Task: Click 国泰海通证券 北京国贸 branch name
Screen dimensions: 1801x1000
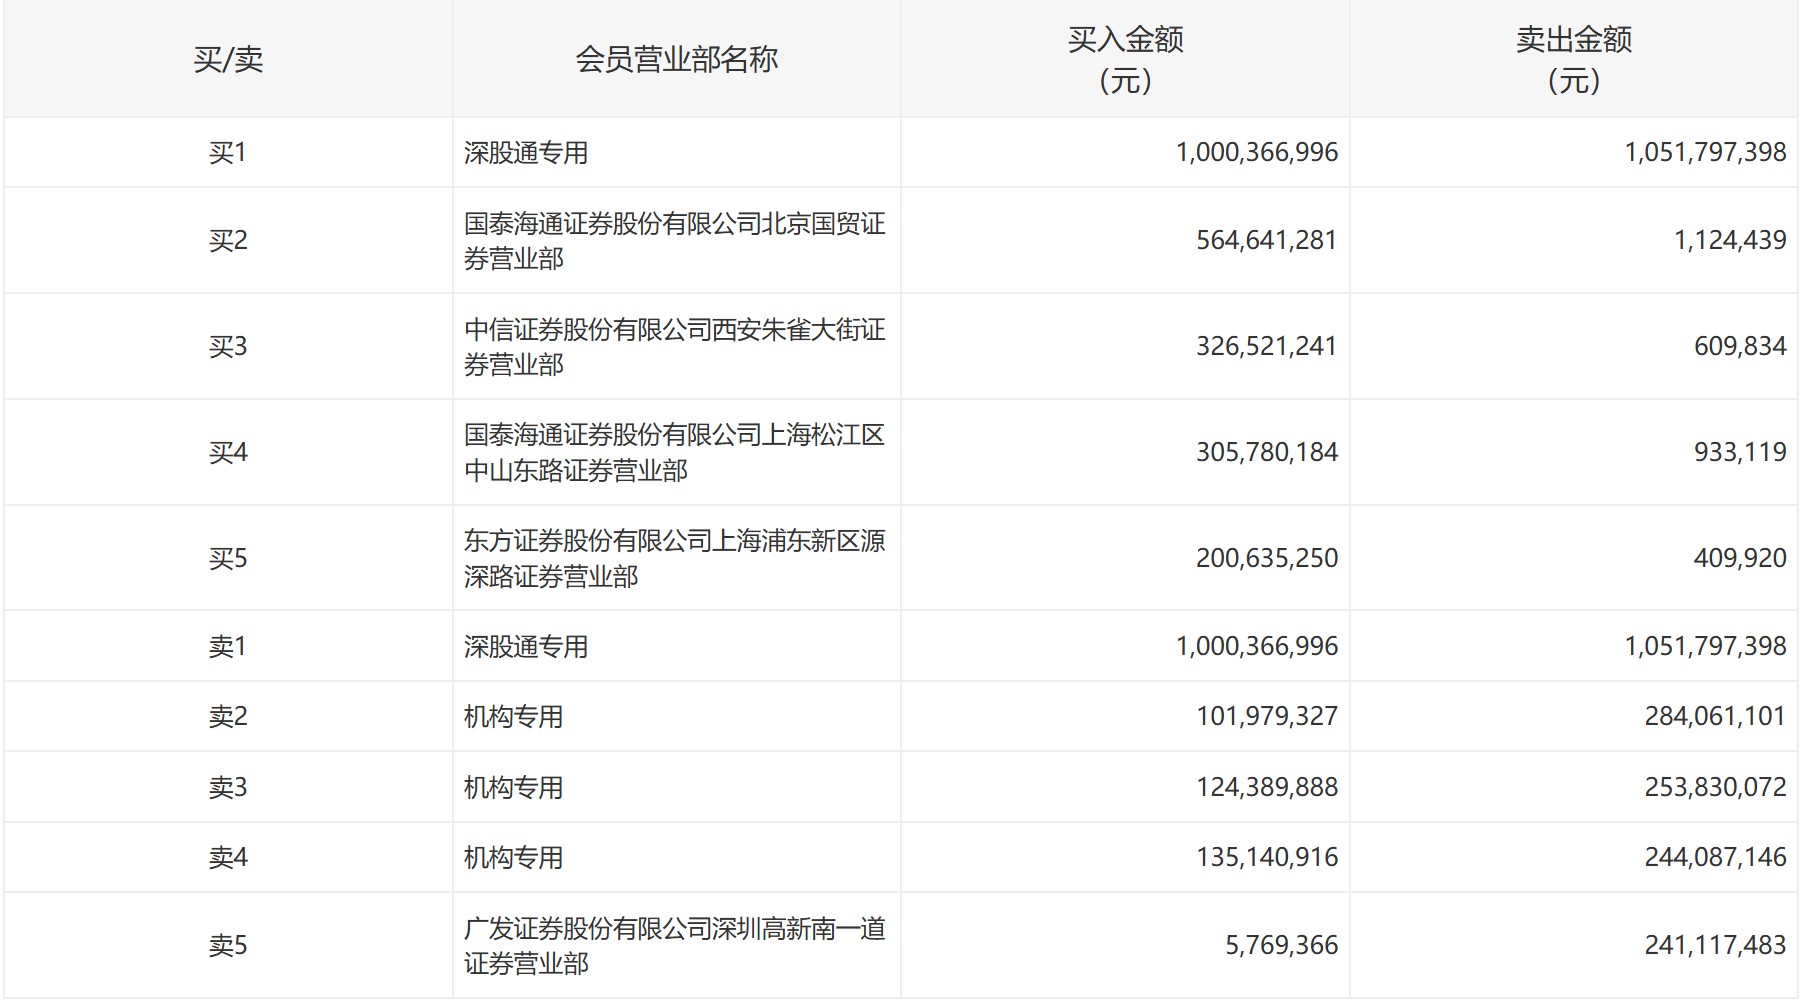Action: tap(675, 241)
